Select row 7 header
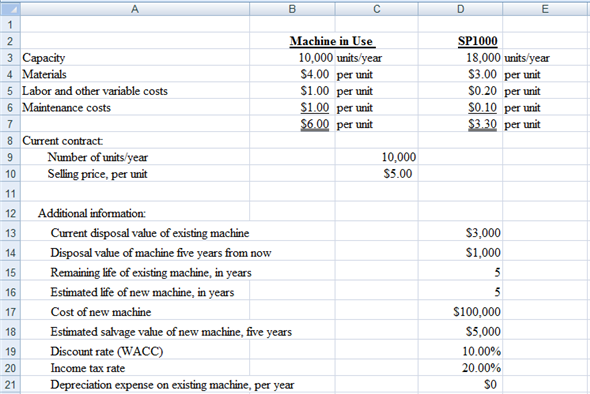This screenshot has height=394, width=590. point(10,124)
